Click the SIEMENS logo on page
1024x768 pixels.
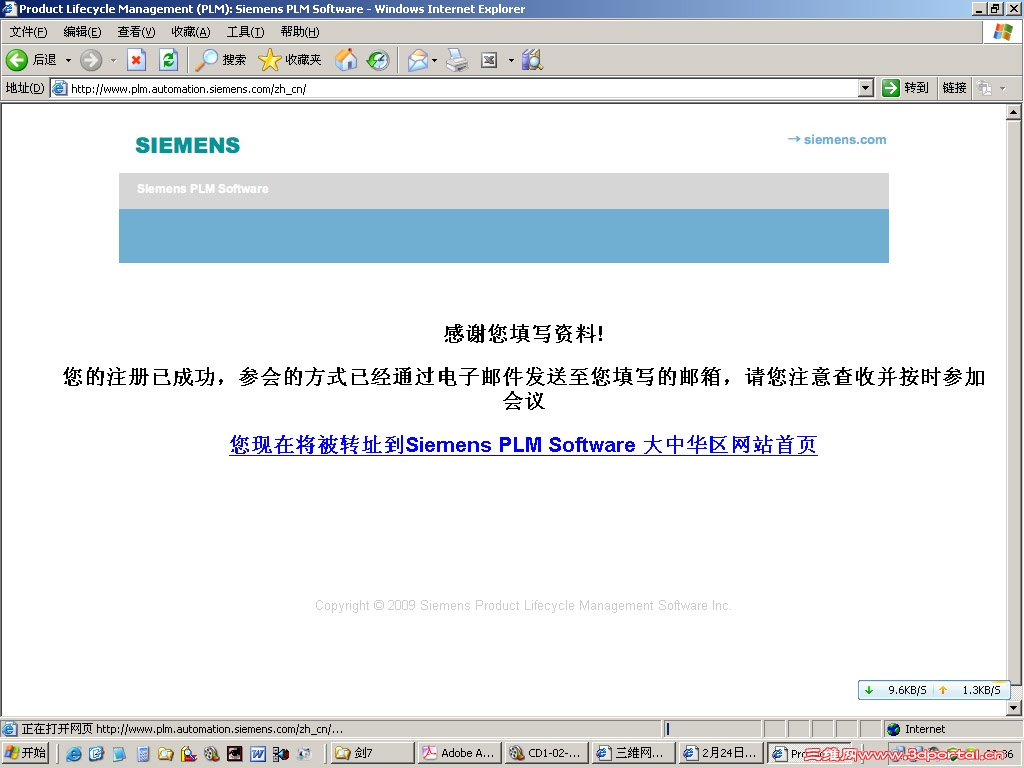pyautogui.click(x=187, y=145)
